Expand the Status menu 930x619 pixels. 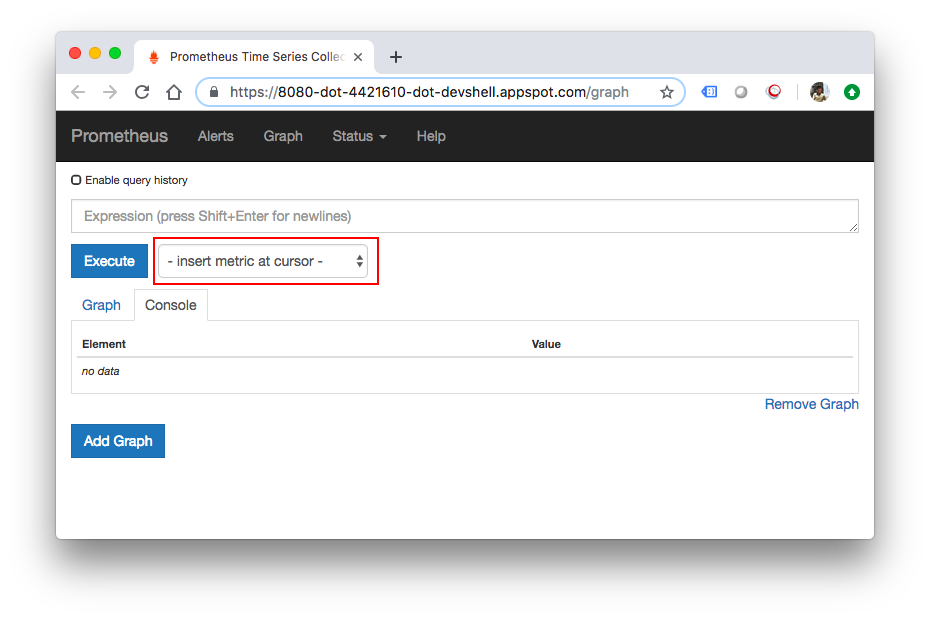[x=359, y=136]
